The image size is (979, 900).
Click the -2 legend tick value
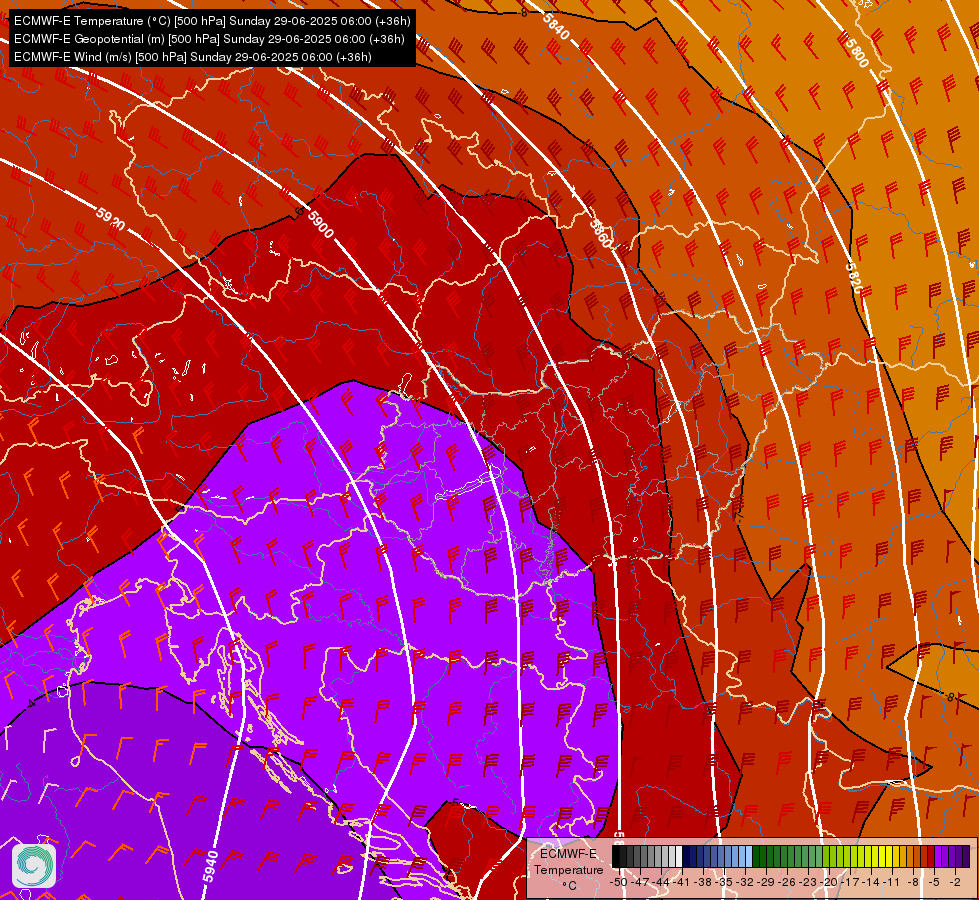(x=955, y=882)
